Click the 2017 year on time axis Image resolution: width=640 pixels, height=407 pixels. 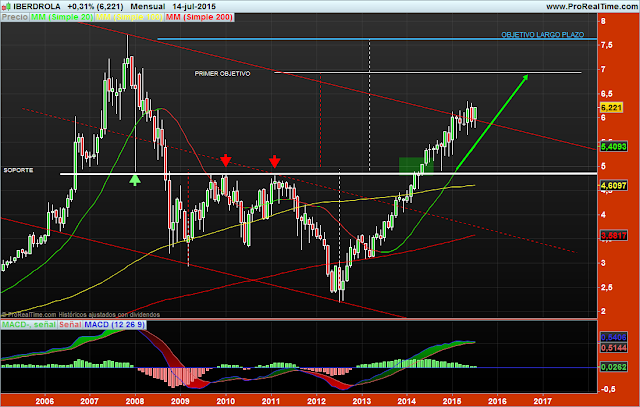click(542, 401)
